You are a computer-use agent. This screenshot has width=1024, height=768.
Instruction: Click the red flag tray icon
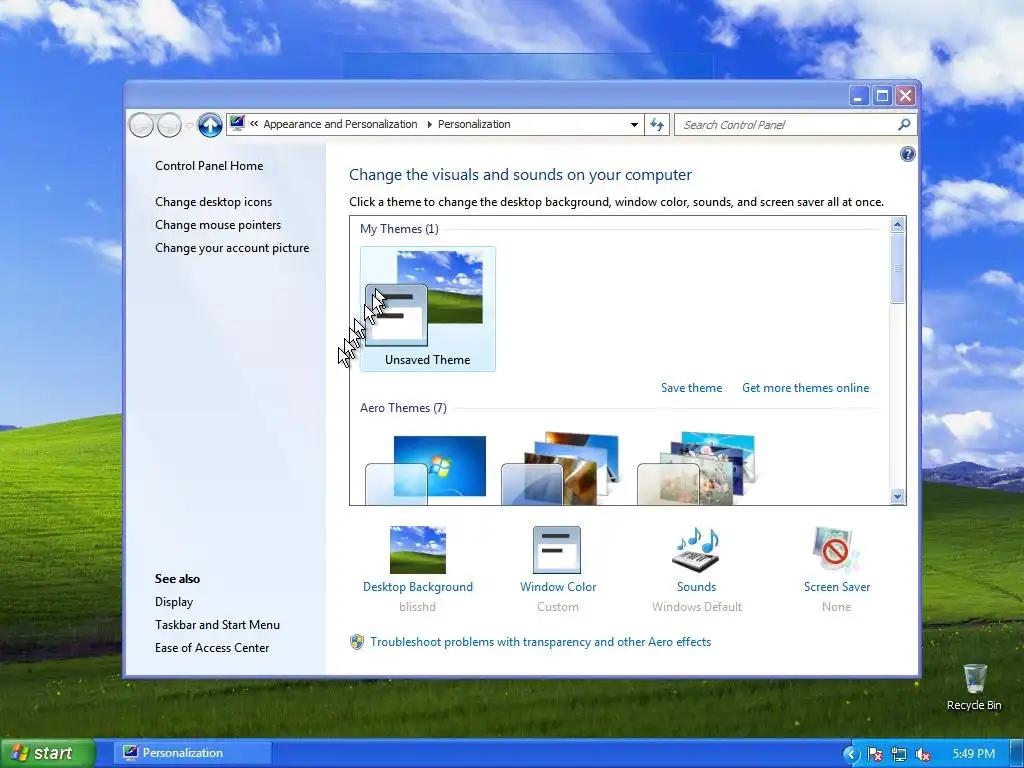(x=874, y=754)
